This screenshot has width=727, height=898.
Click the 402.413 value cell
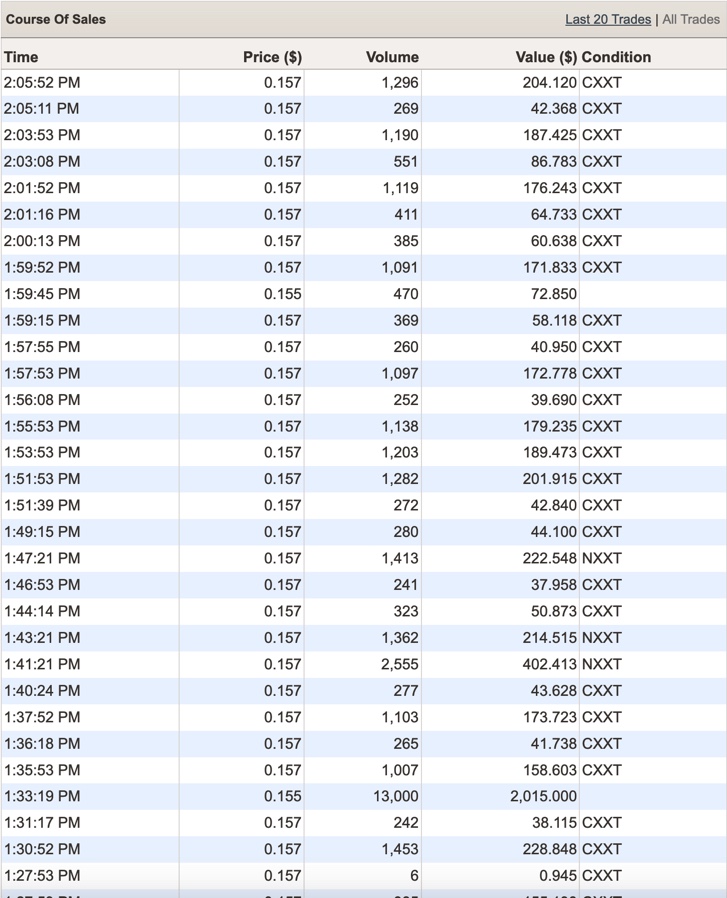pos(549,664)
